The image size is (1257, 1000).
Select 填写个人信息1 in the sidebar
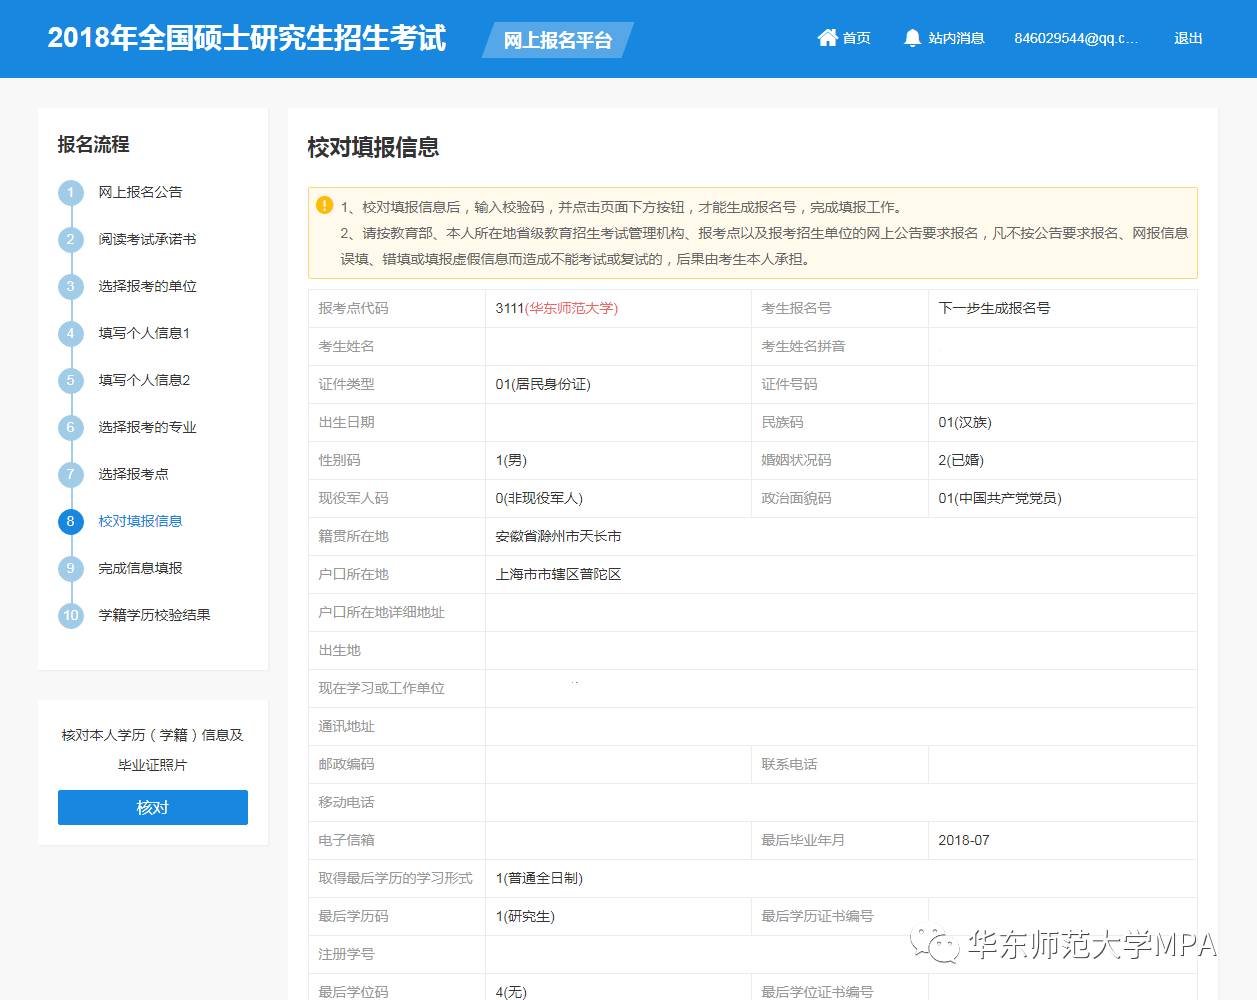tap(144, 333)
